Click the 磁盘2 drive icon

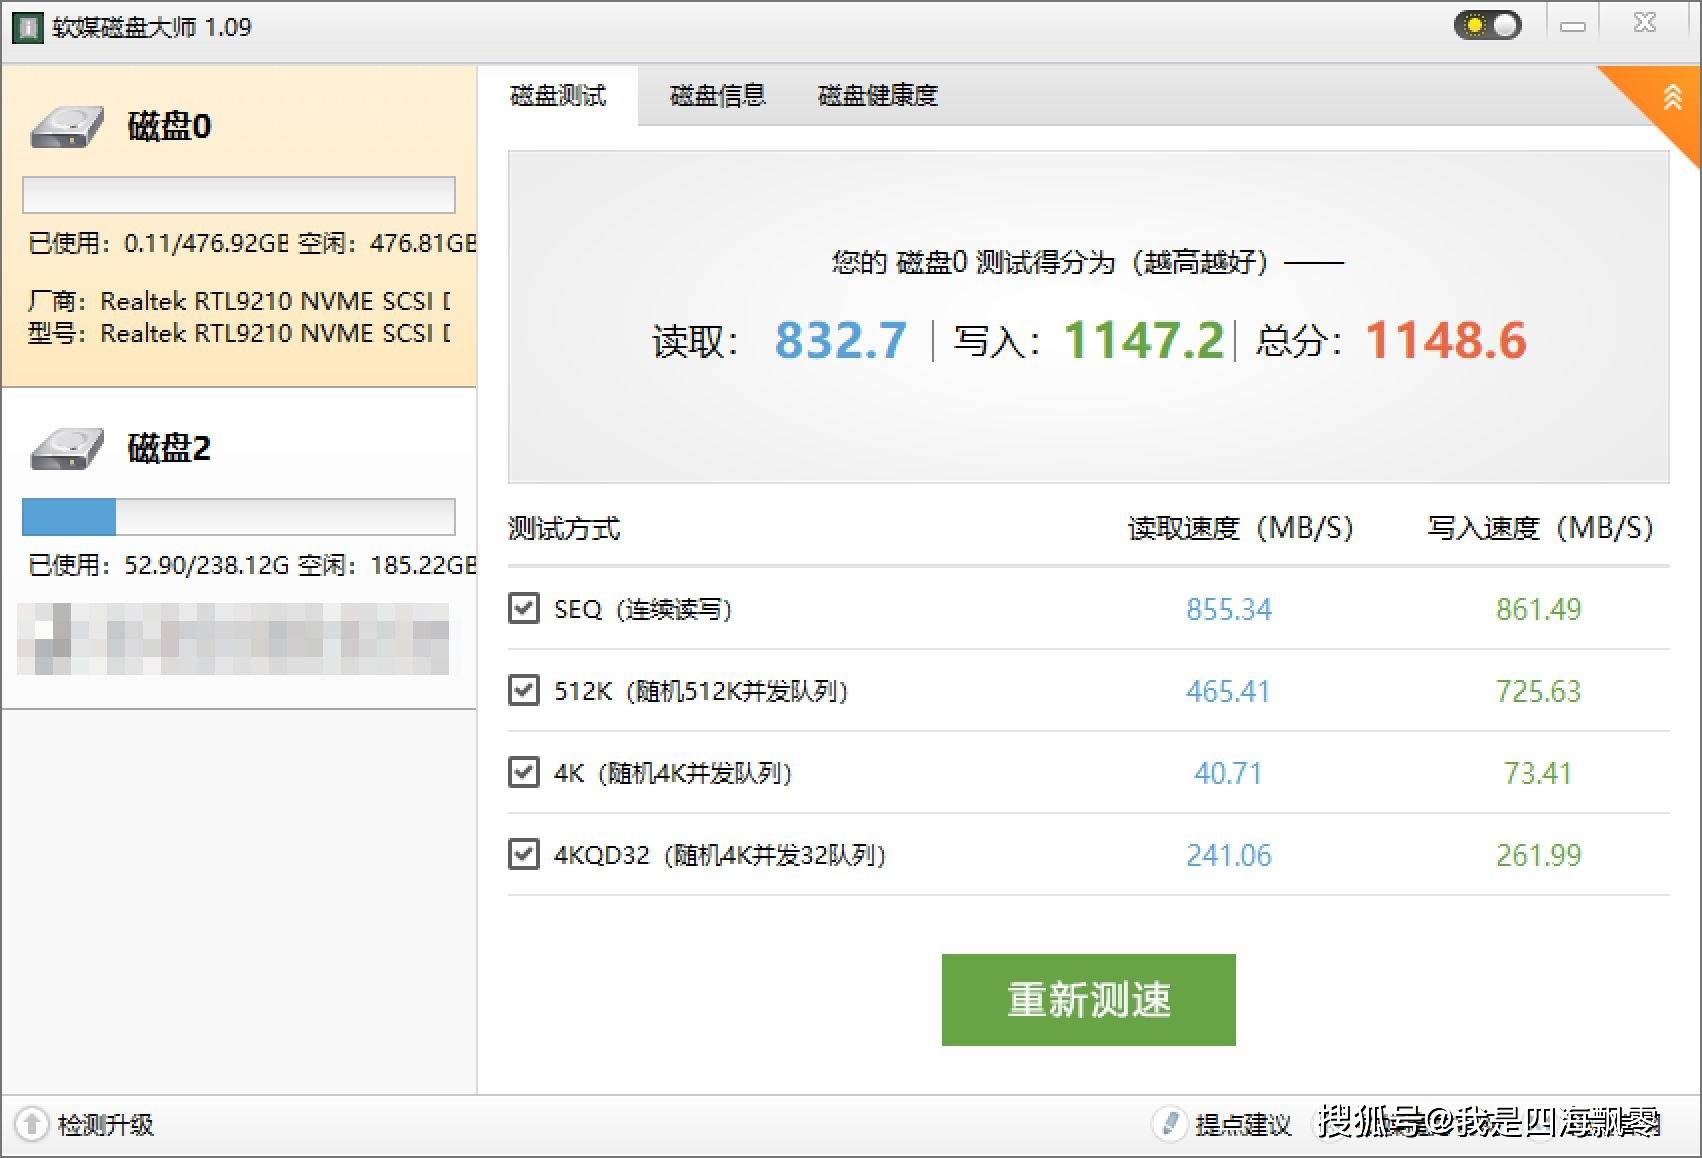point(66,449)
